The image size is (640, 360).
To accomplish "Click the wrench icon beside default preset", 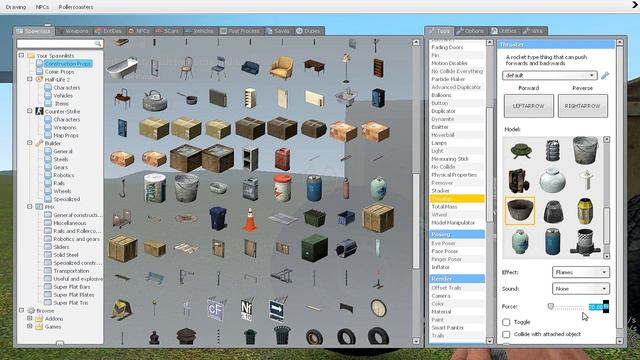I will click(605, 76).
